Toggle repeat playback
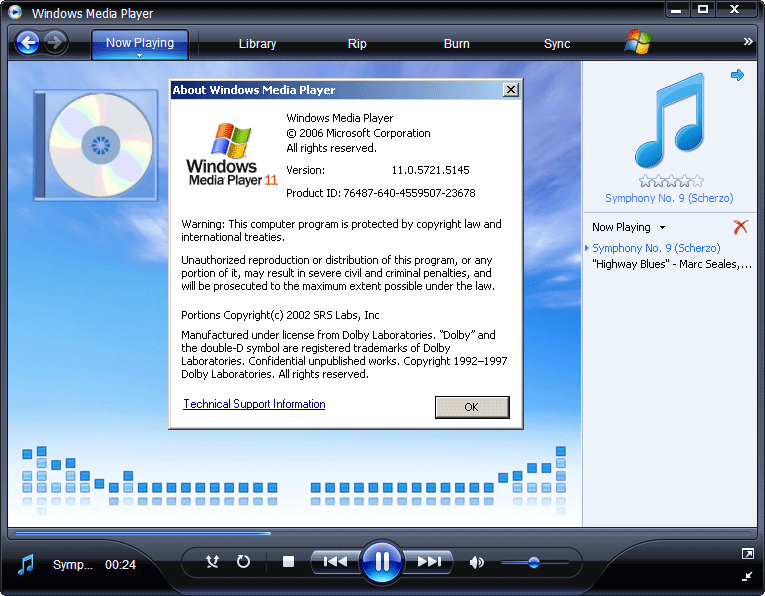Image resolution: width=765 pixels, height=596 pixels. pyautogui.click(x=243, y=562)
